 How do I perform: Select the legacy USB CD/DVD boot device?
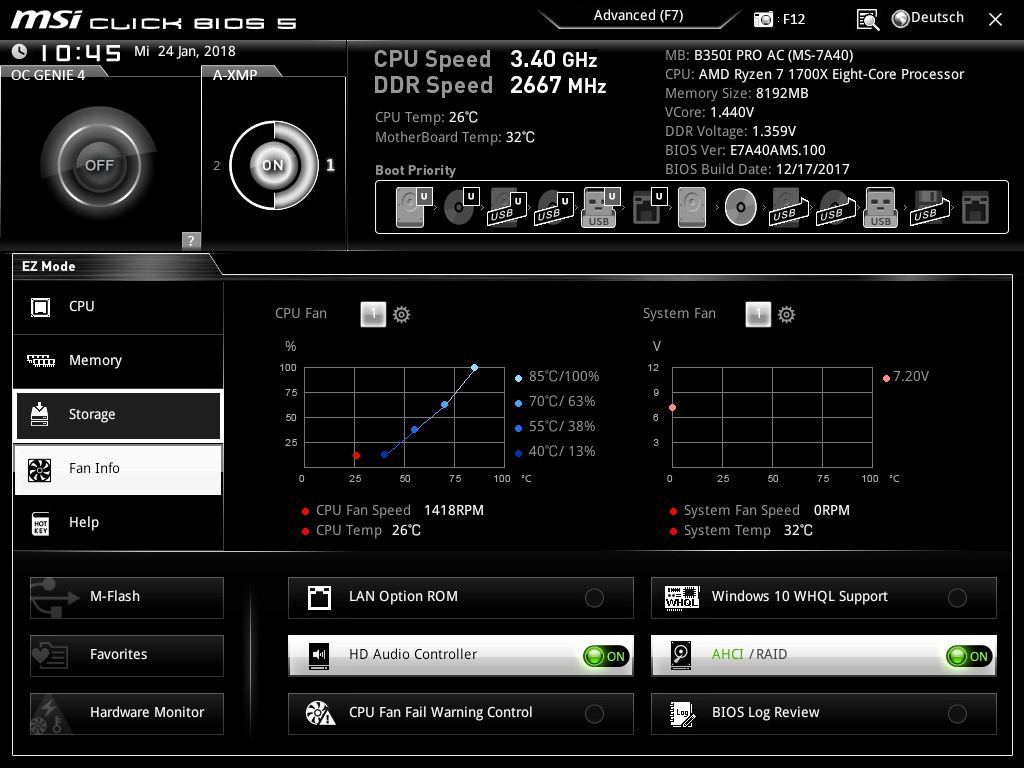[836, 208]
